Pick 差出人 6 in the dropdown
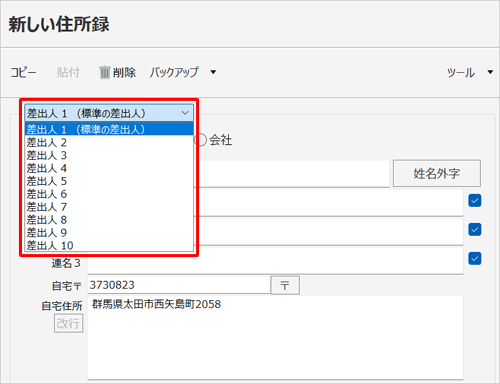500x384 pixels. point(109,194)
